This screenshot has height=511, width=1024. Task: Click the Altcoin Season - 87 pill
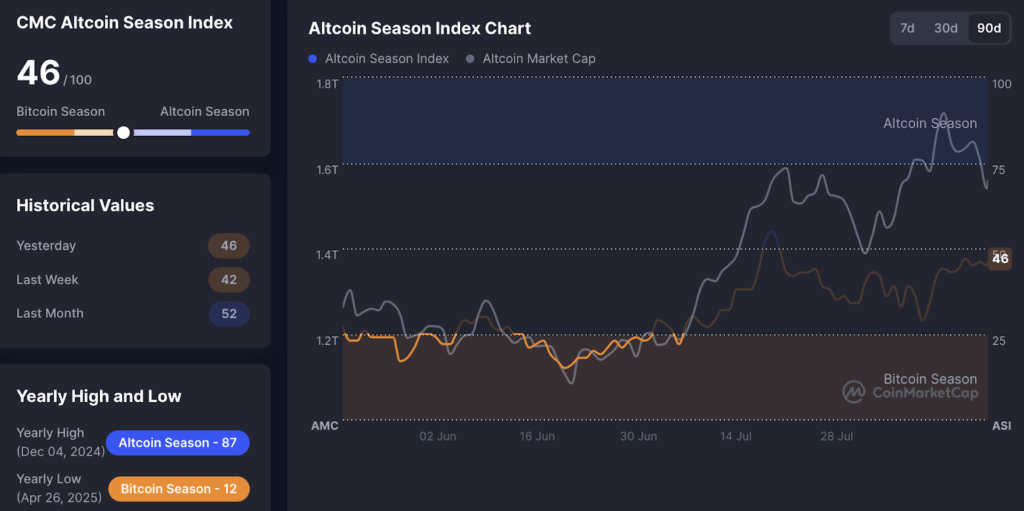(177, 443)
